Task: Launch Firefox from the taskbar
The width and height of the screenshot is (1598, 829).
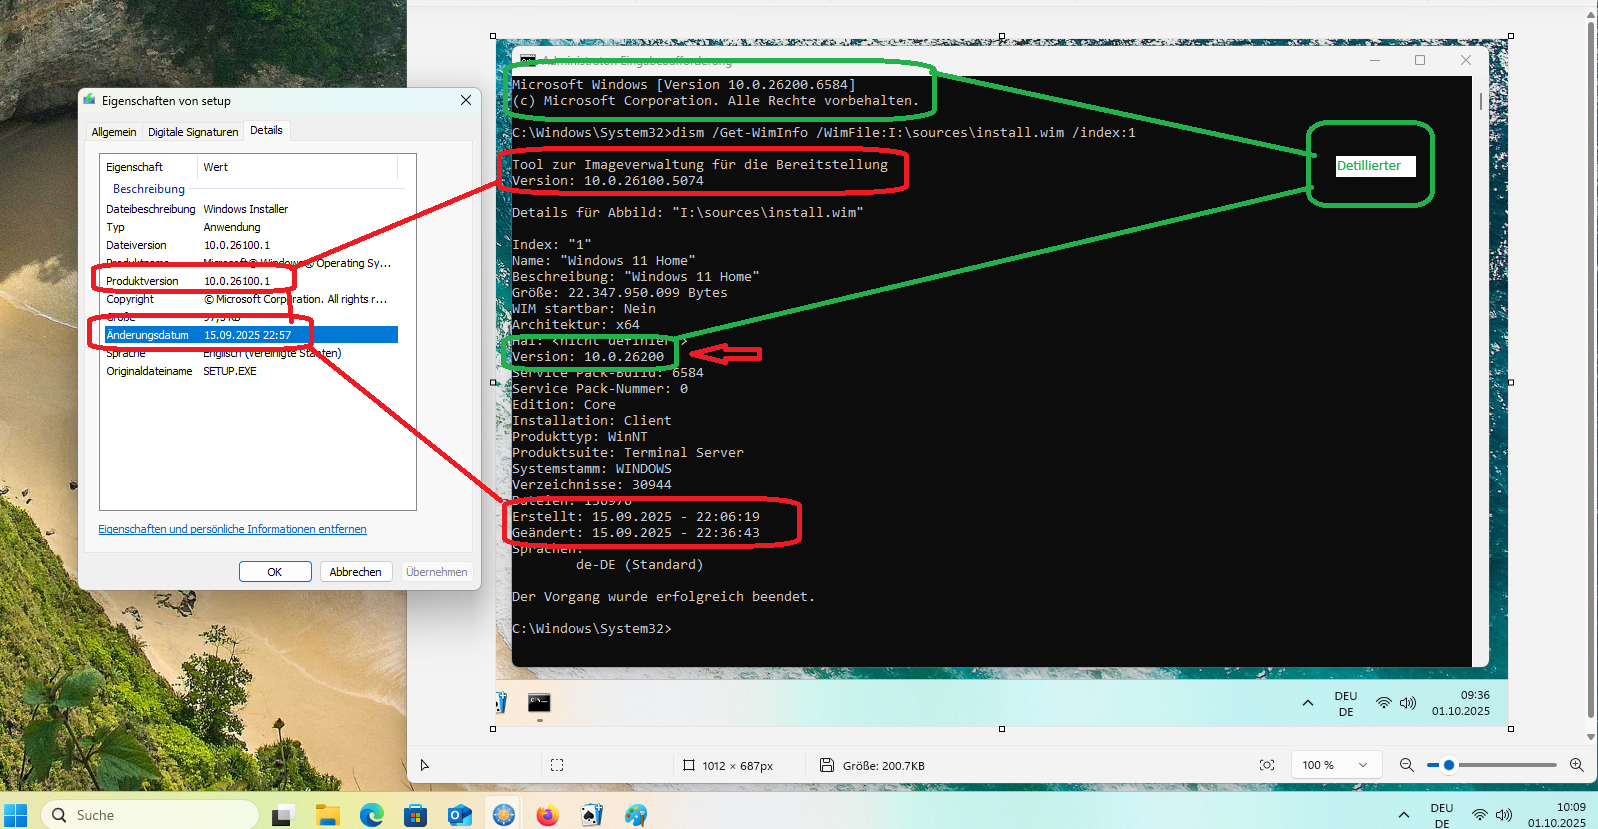Action: click(547, 815)
